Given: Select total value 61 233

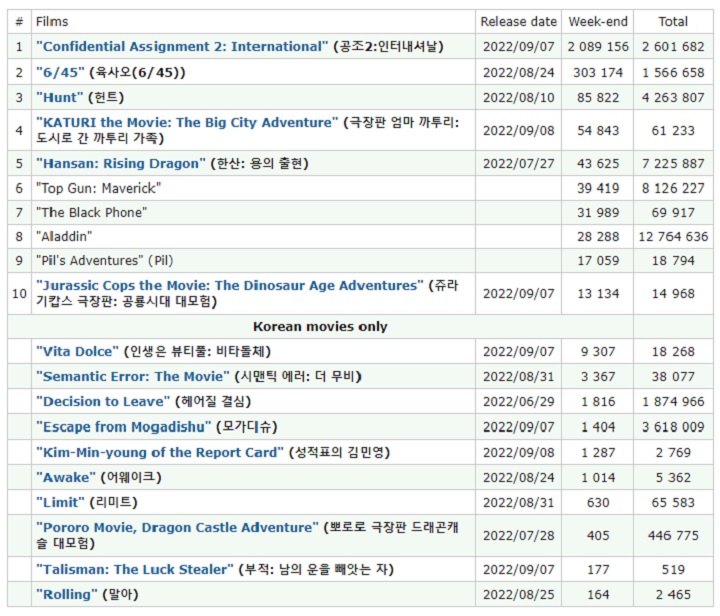Looking at the screenshot, I should pyautogui.click(x=673, y=130).
